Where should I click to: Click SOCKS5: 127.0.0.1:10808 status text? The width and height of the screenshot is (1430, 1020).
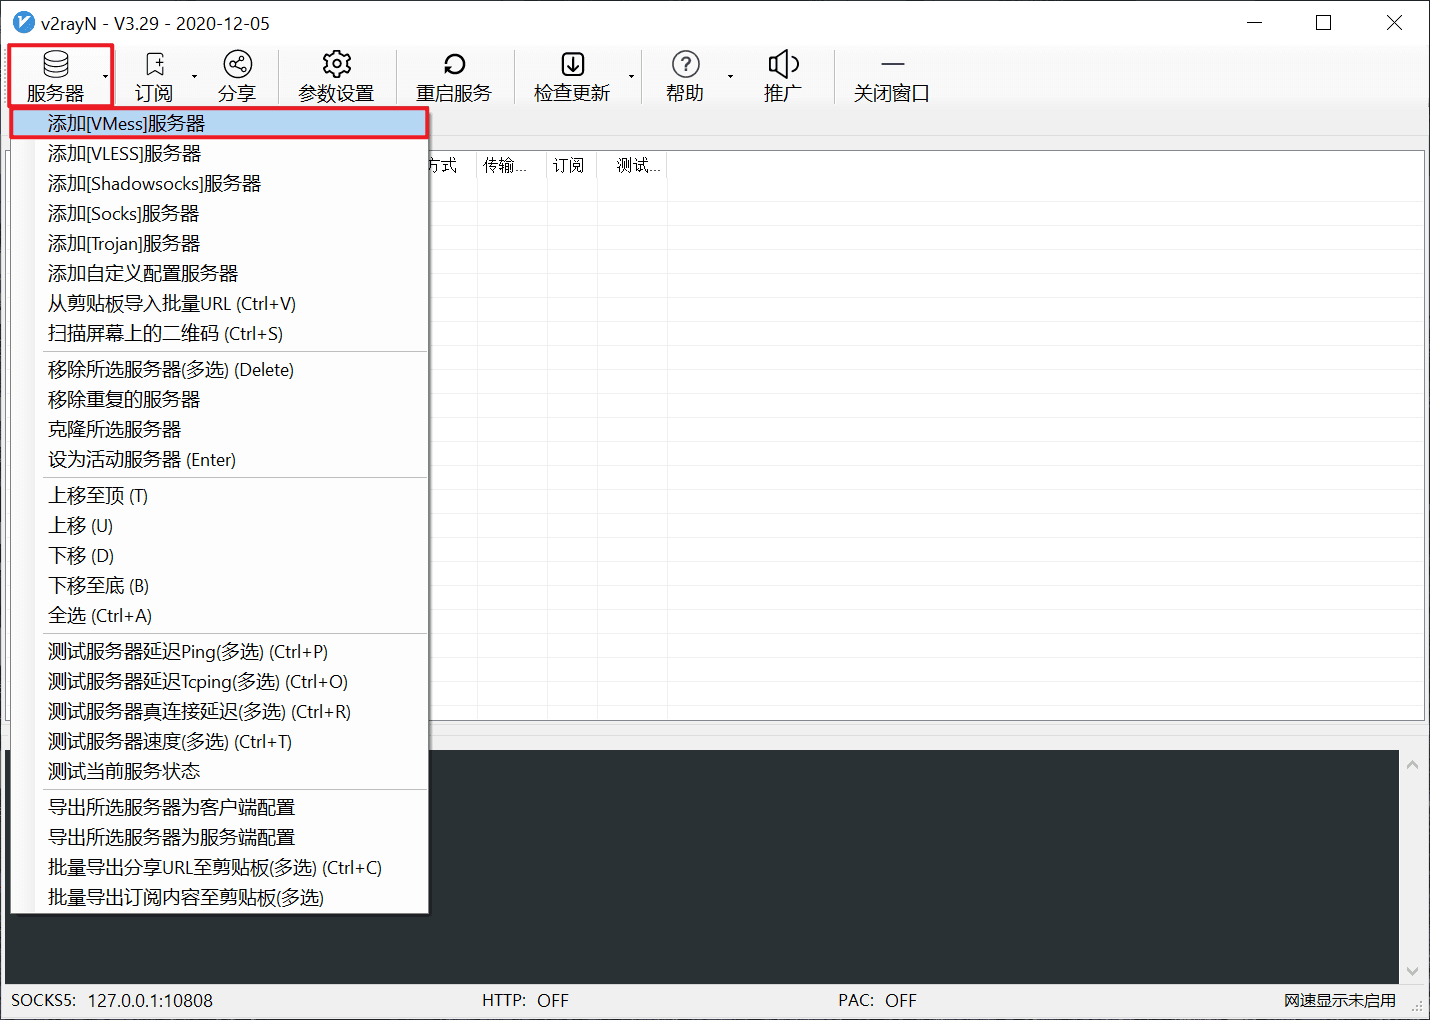pyautogui.click(x=112, y=1000)
